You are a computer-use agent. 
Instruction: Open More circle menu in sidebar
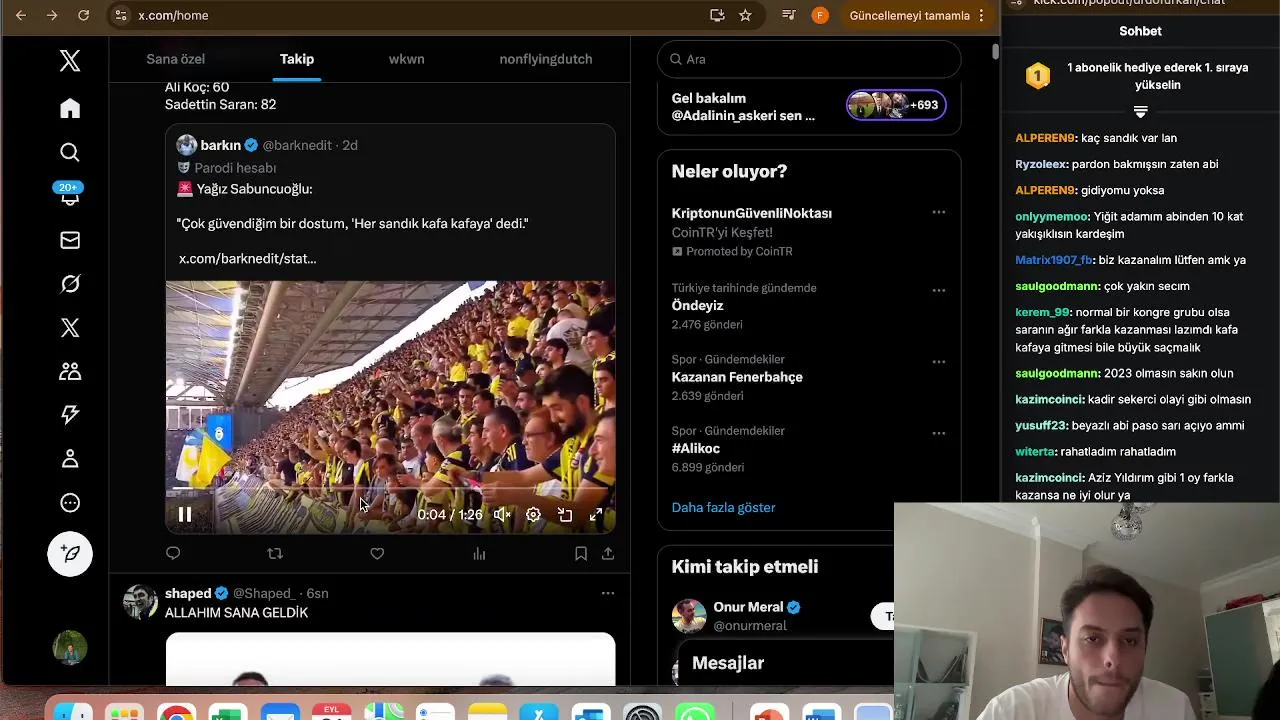point(70,503)
